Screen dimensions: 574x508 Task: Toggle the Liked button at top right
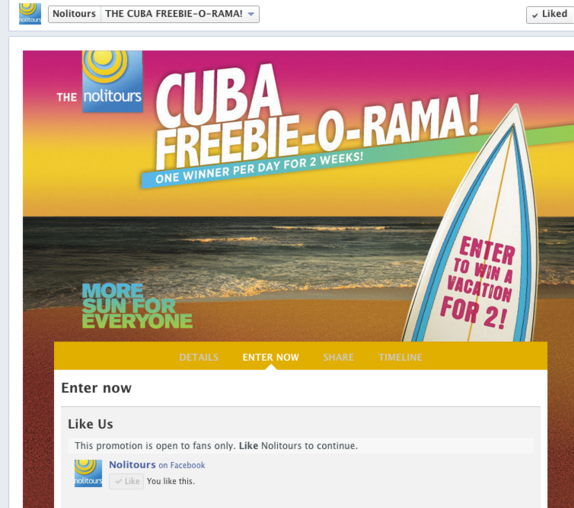coord(550,15)
